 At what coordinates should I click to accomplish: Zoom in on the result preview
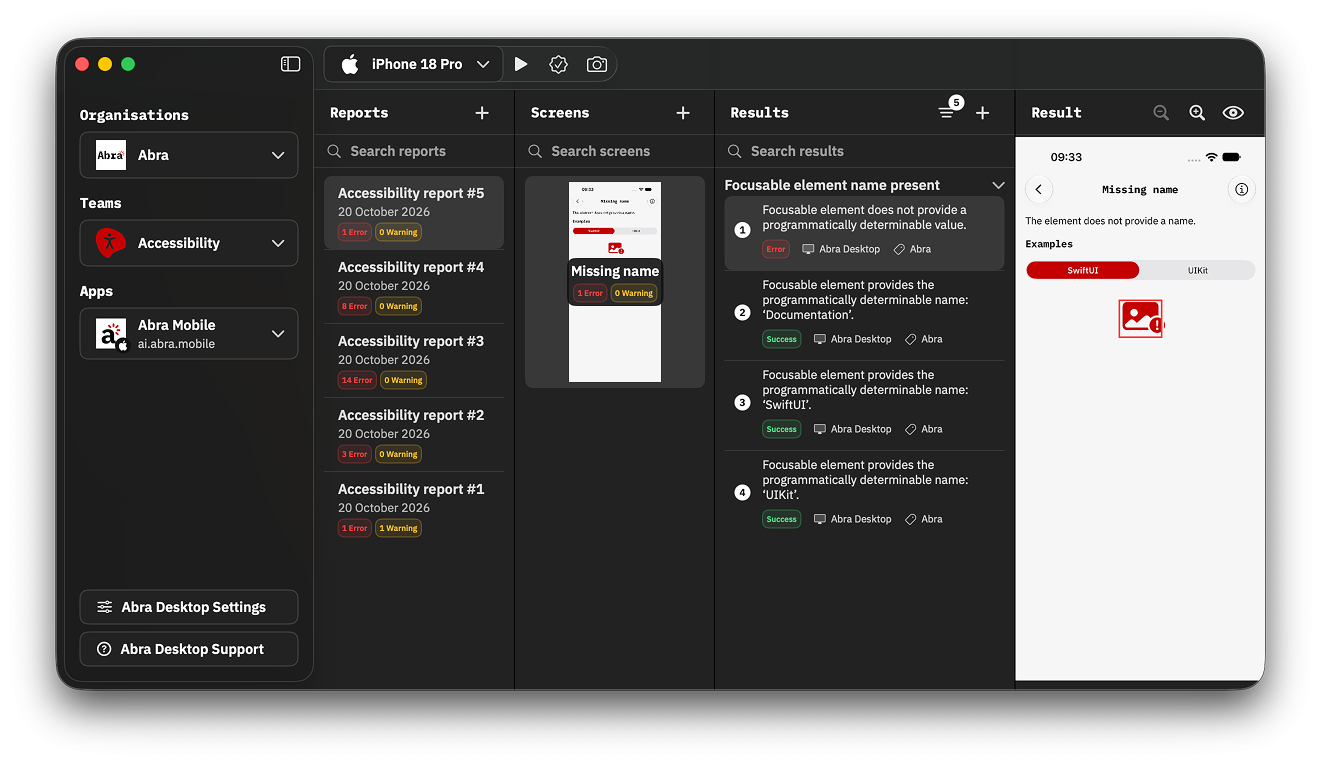coord(1197,113)
